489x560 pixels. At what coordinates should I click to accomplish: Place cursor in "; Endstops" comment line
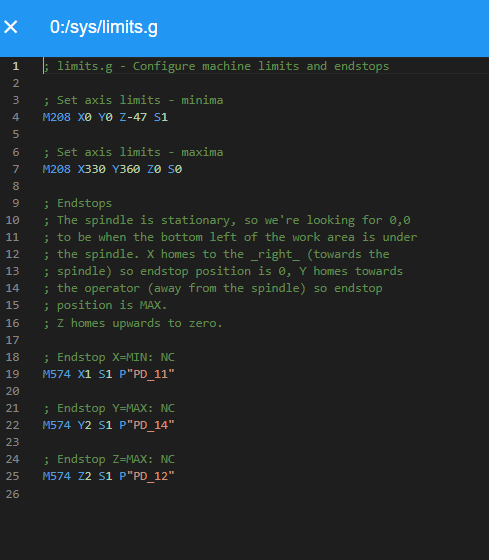78,203
